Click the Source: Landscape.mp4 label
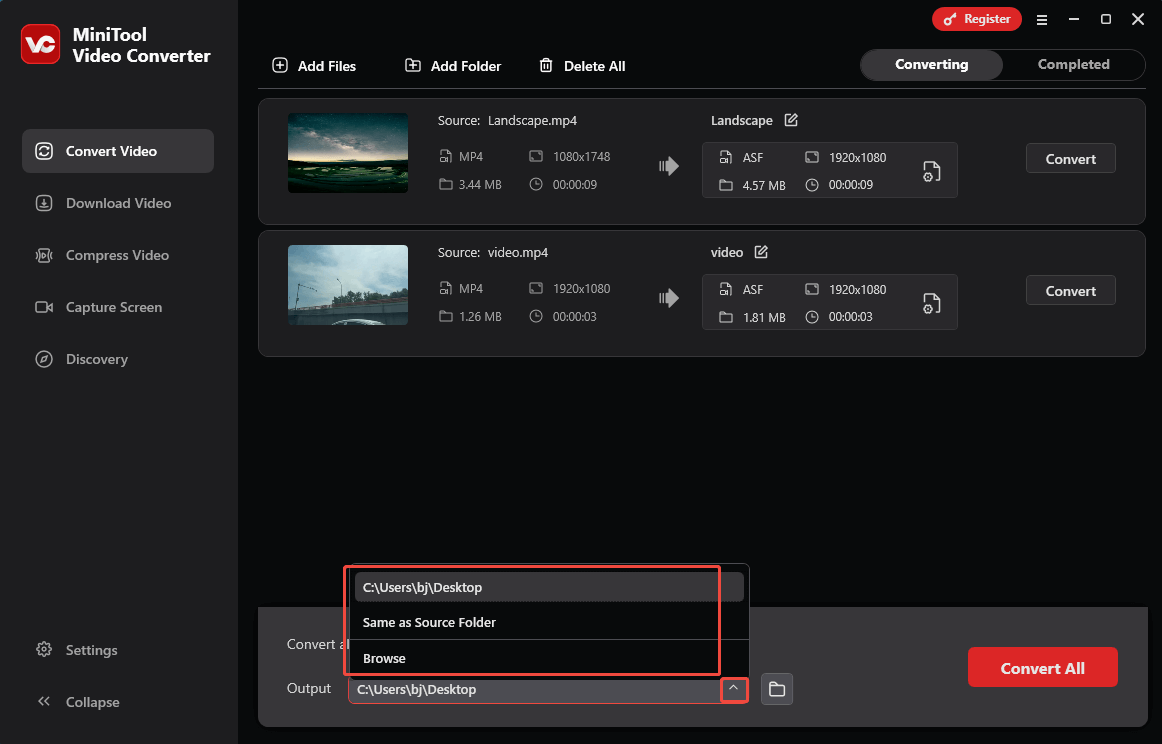Image resolution: width=1162 pixels, height=744 pixels. [507, 120]
